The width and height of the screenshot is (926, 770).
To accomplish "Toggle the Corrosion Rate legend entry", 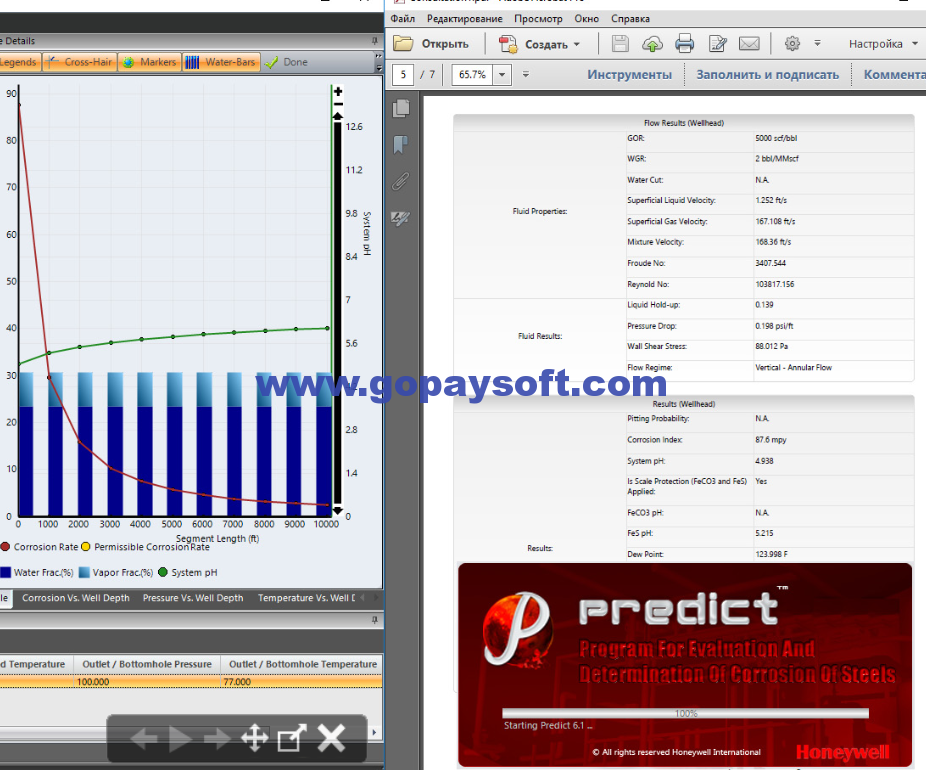I will point(40,547).
